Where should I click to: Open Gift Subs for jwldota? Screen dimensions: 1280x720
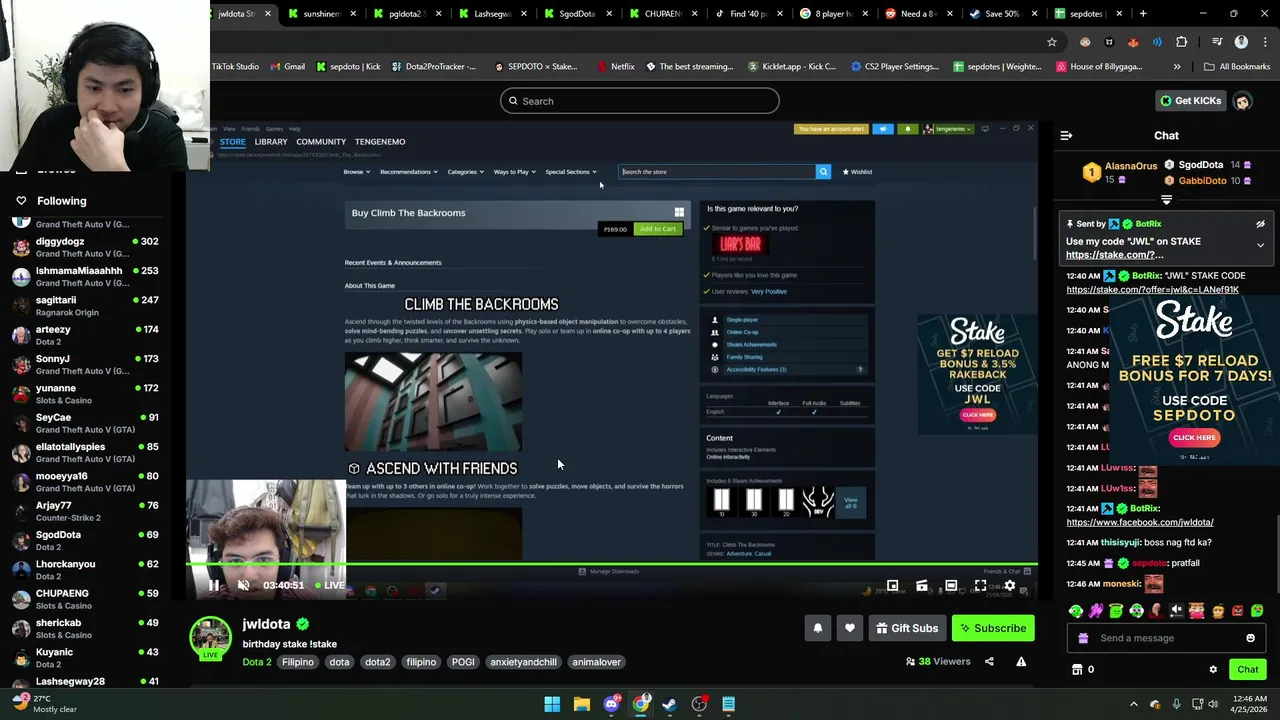click(907, 628)
